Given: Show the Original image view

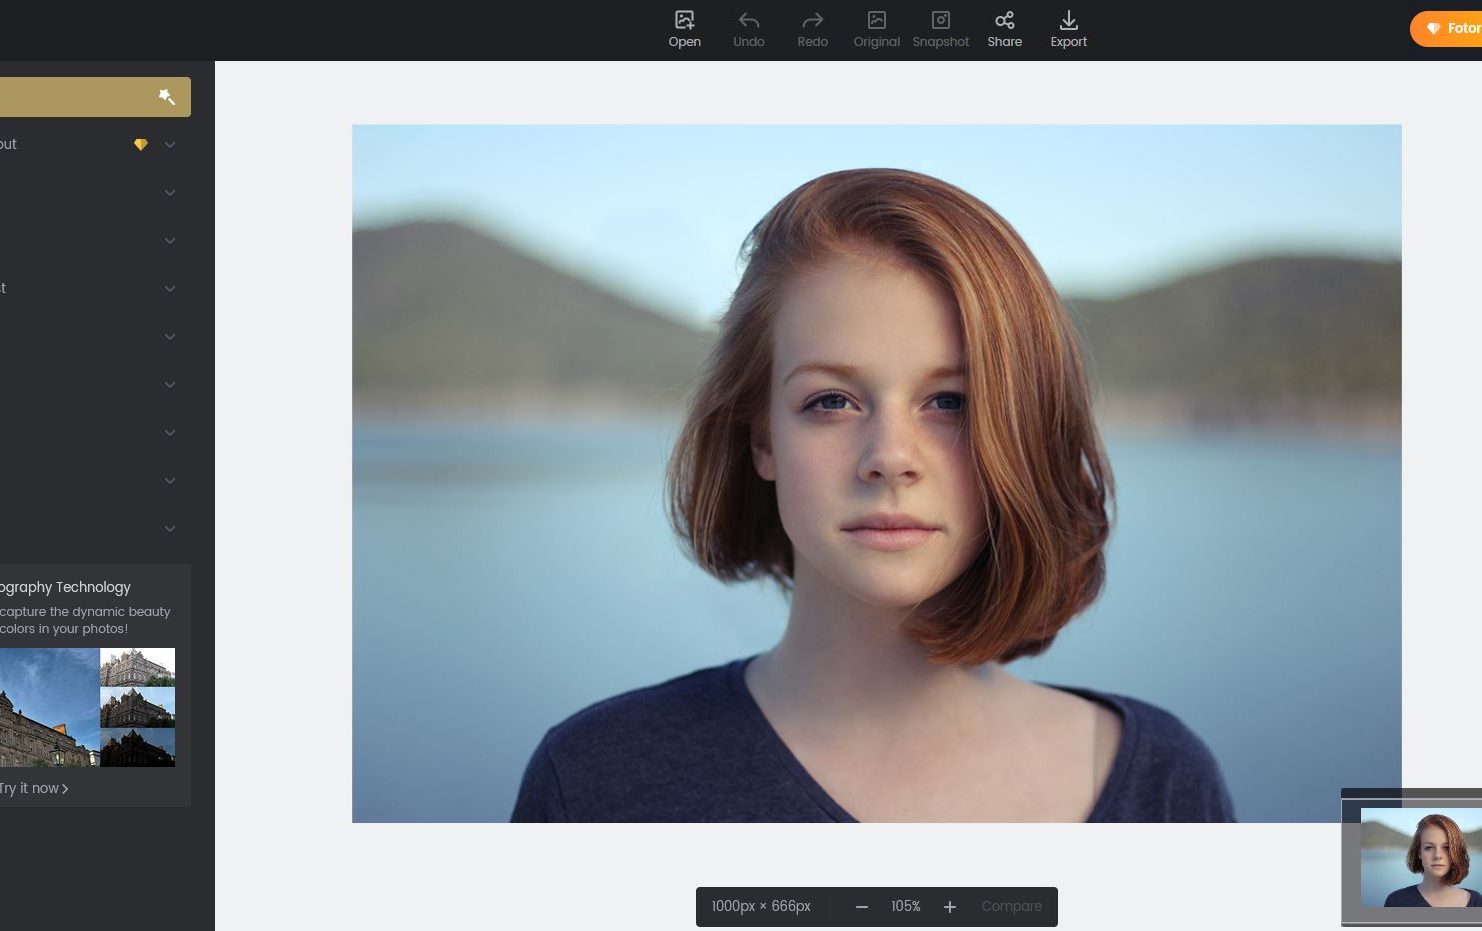Looking at the screenshot, I should point(876,29).
